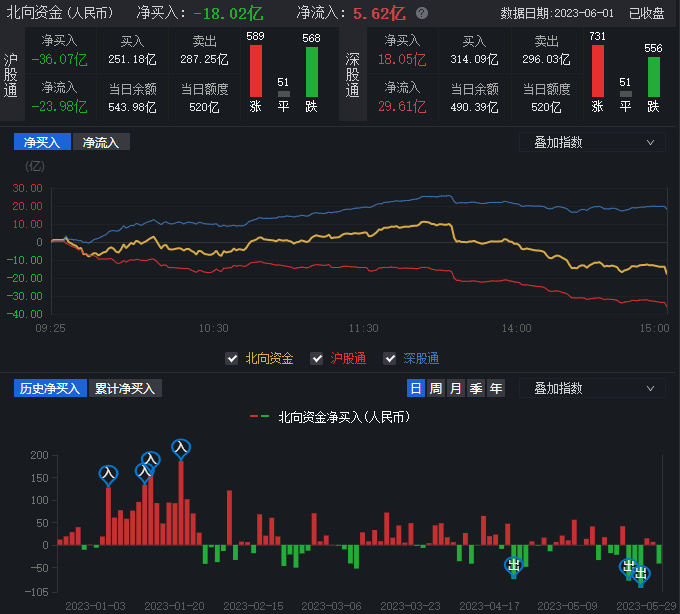Click the leftmost 入 marker on the bar chart
The image size is (680, 614).
(108, 473)
